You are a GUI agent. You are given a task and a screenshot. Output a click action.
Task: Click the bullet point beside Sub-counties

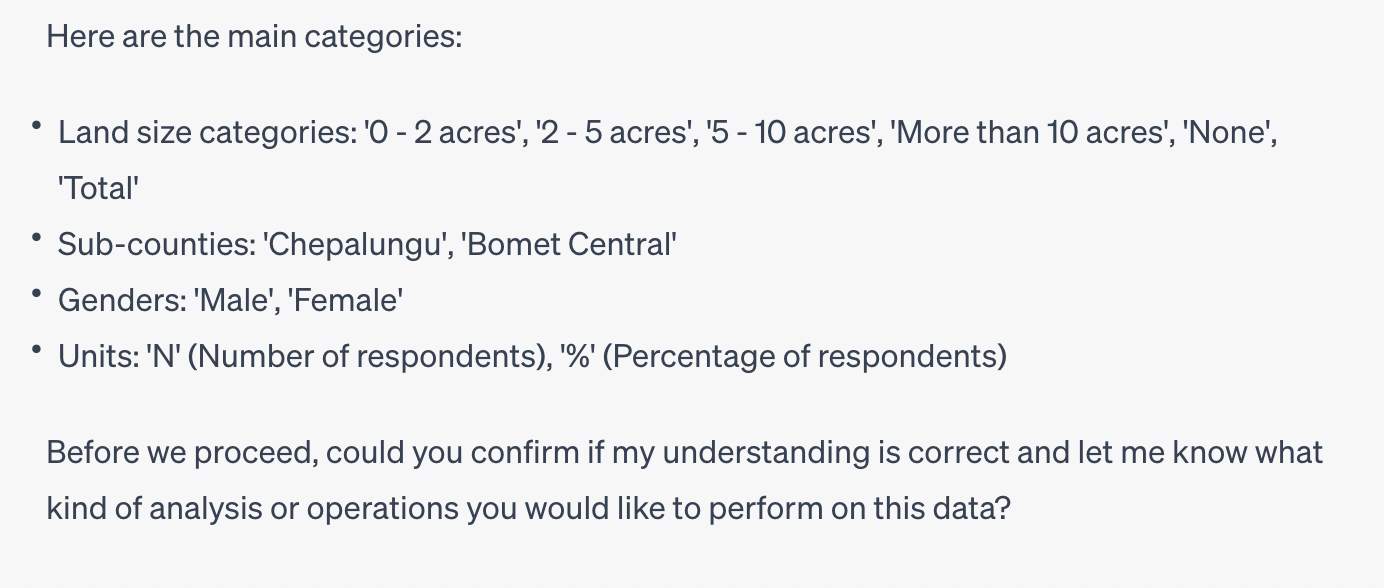click(x=37, y=238)
